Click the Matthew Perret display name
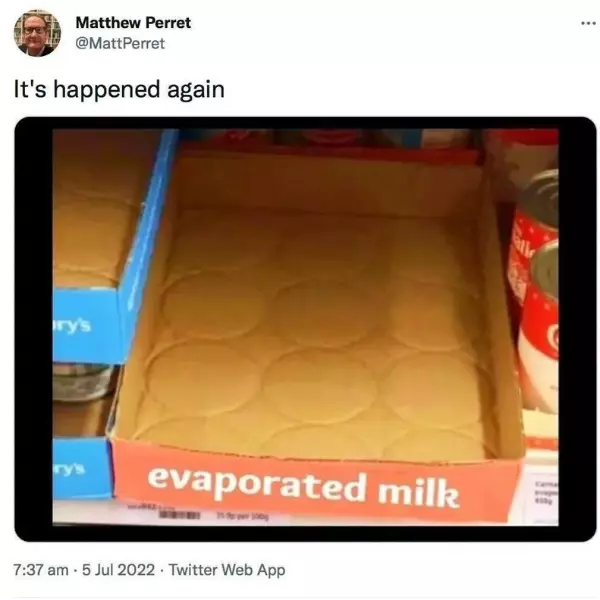Viewport: 600px width, 600px height. pos(133,23)
